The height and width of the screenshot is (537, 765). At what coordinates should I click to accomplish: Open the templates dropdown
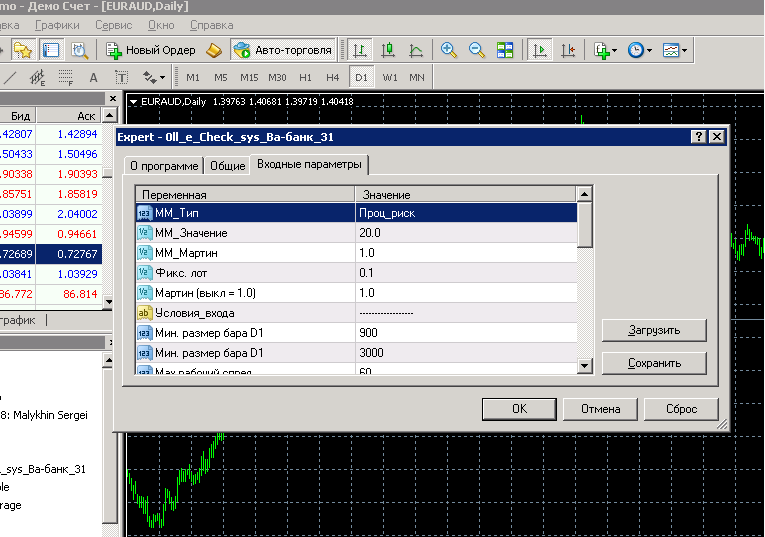click(x=675, y=50)
